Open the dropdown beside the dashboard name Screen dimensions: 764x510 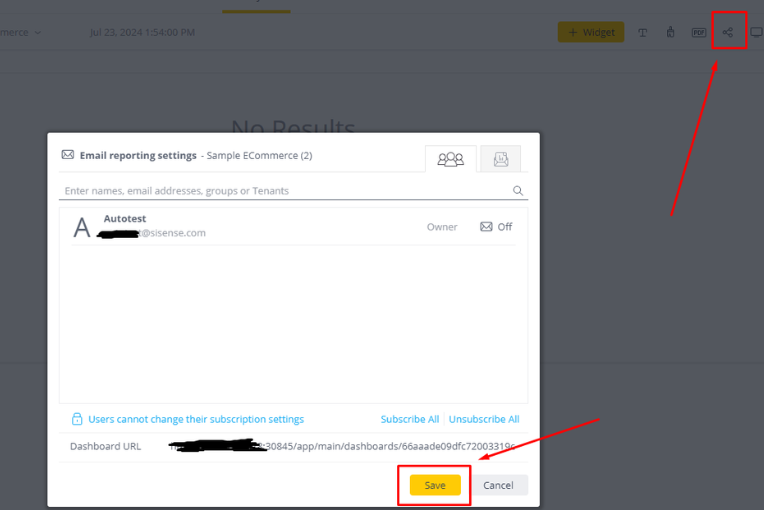38,32
